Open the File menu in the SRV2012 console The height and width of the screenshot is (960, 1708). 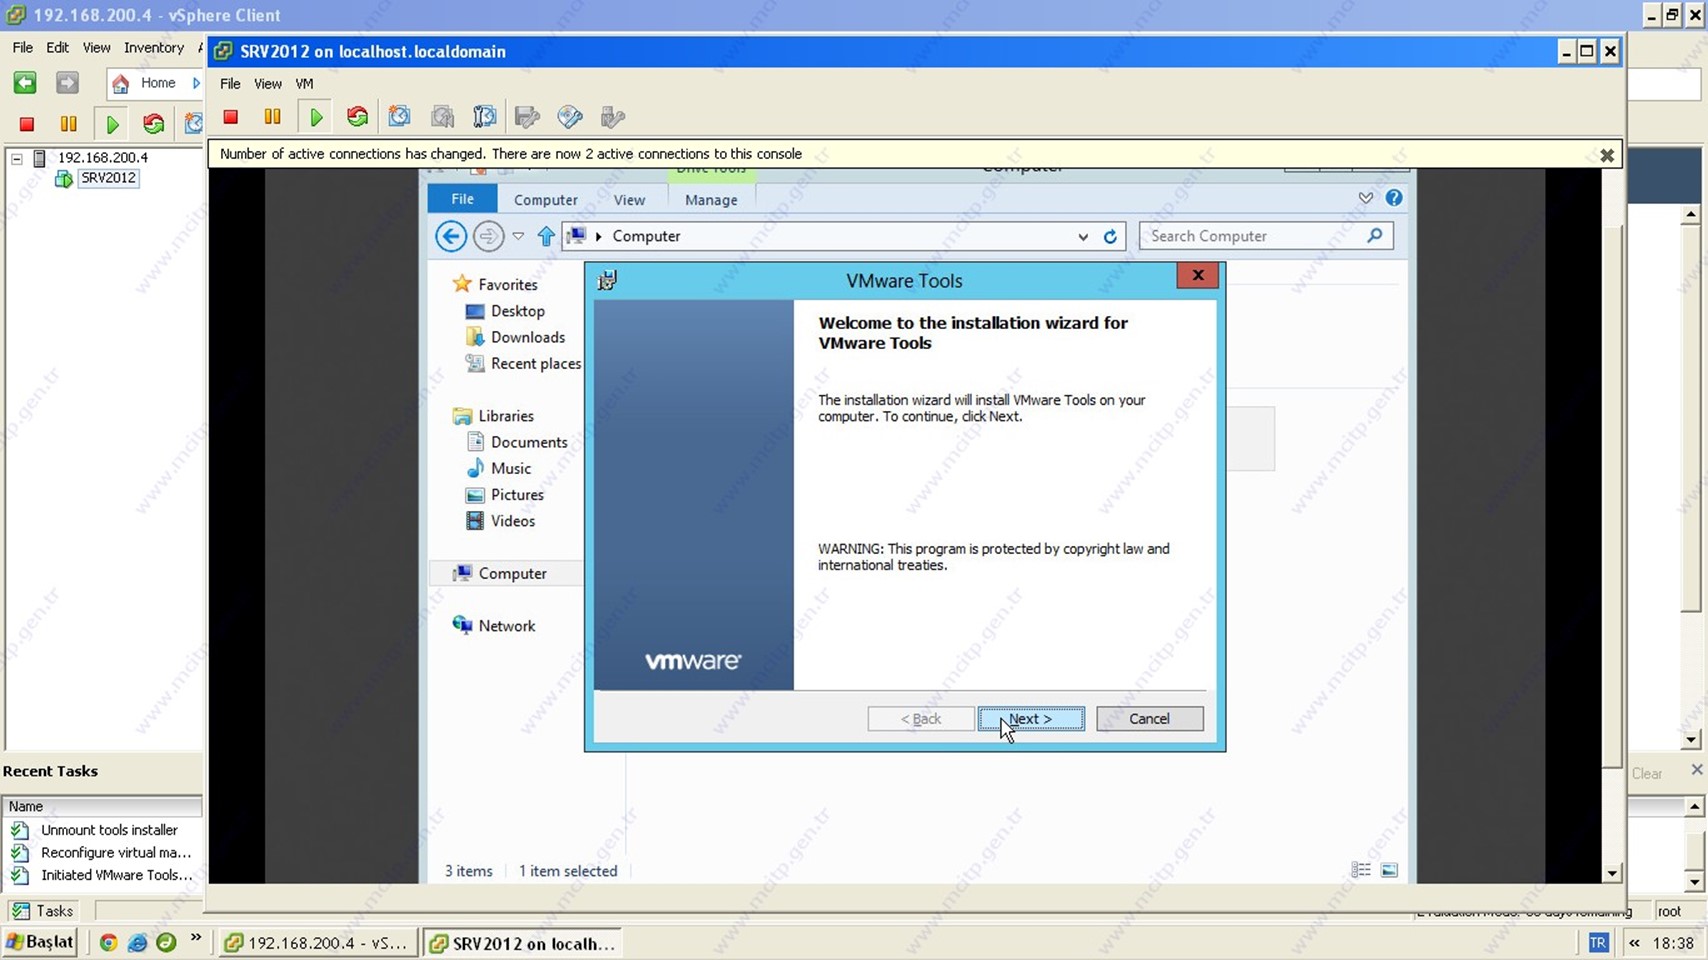point(230,84)
